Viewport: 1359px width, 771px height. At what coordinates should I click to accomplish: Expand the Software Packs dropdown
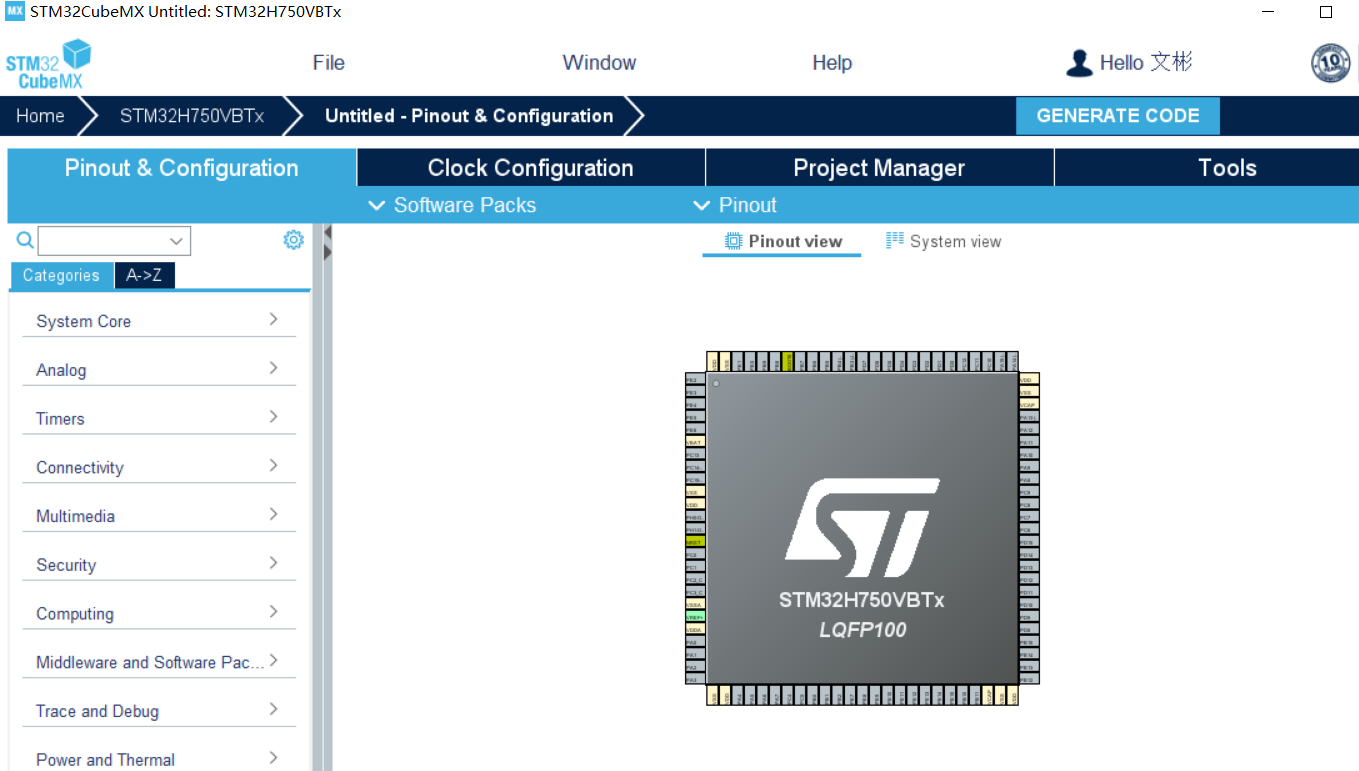tap(453, 205)
